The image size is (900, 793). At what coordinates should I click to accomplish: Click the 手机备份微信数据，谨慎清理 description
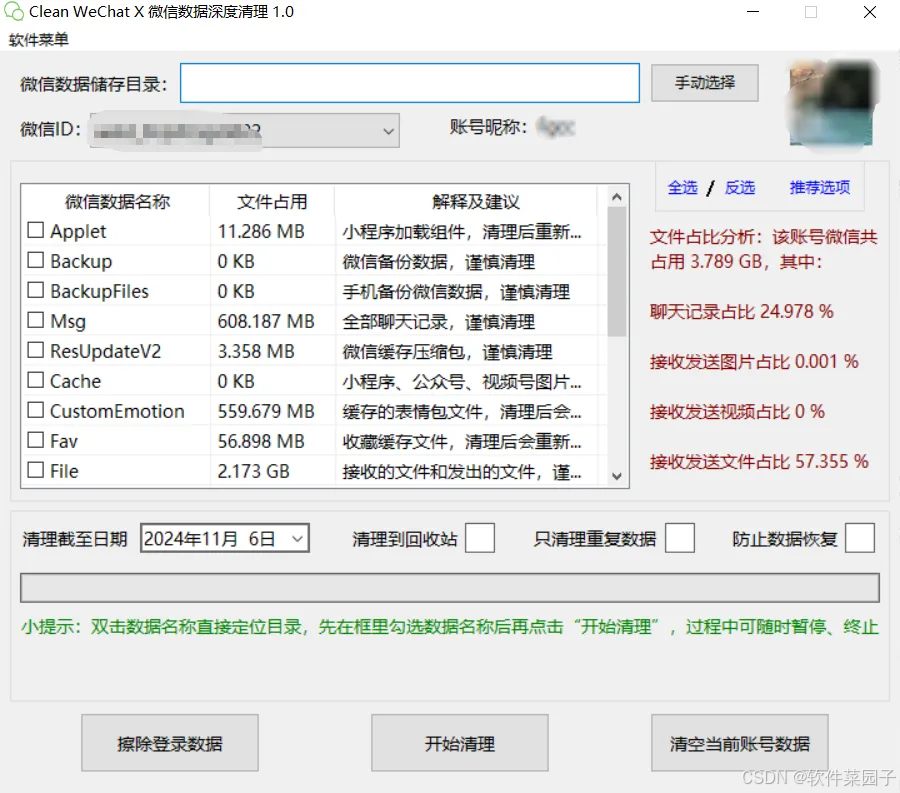click(x=456, y=291)
